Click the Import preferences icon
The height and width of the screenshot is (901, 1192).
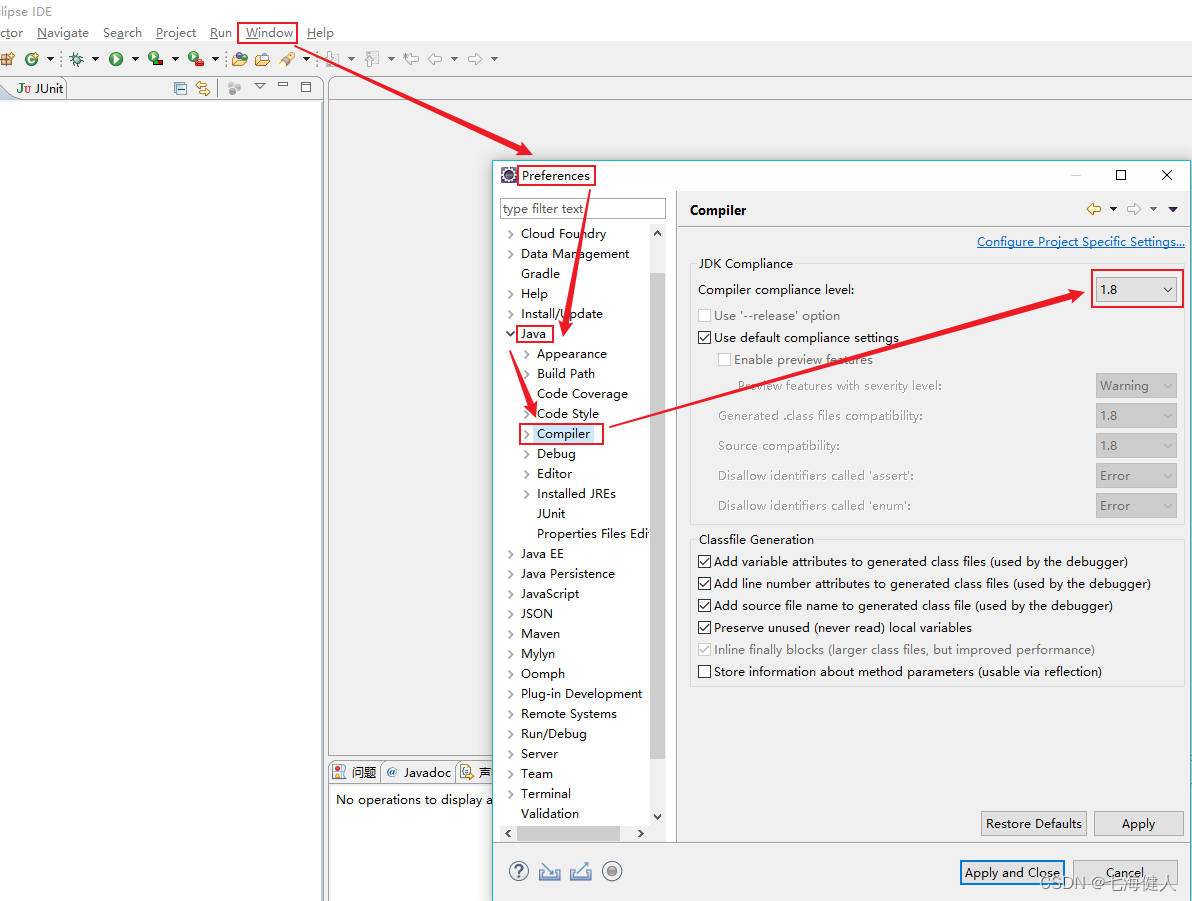(x=550, y=871)
